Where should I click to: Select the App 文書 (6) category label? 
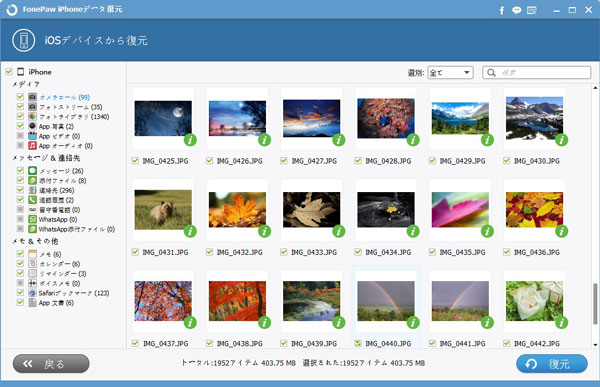tap(56, 303)
